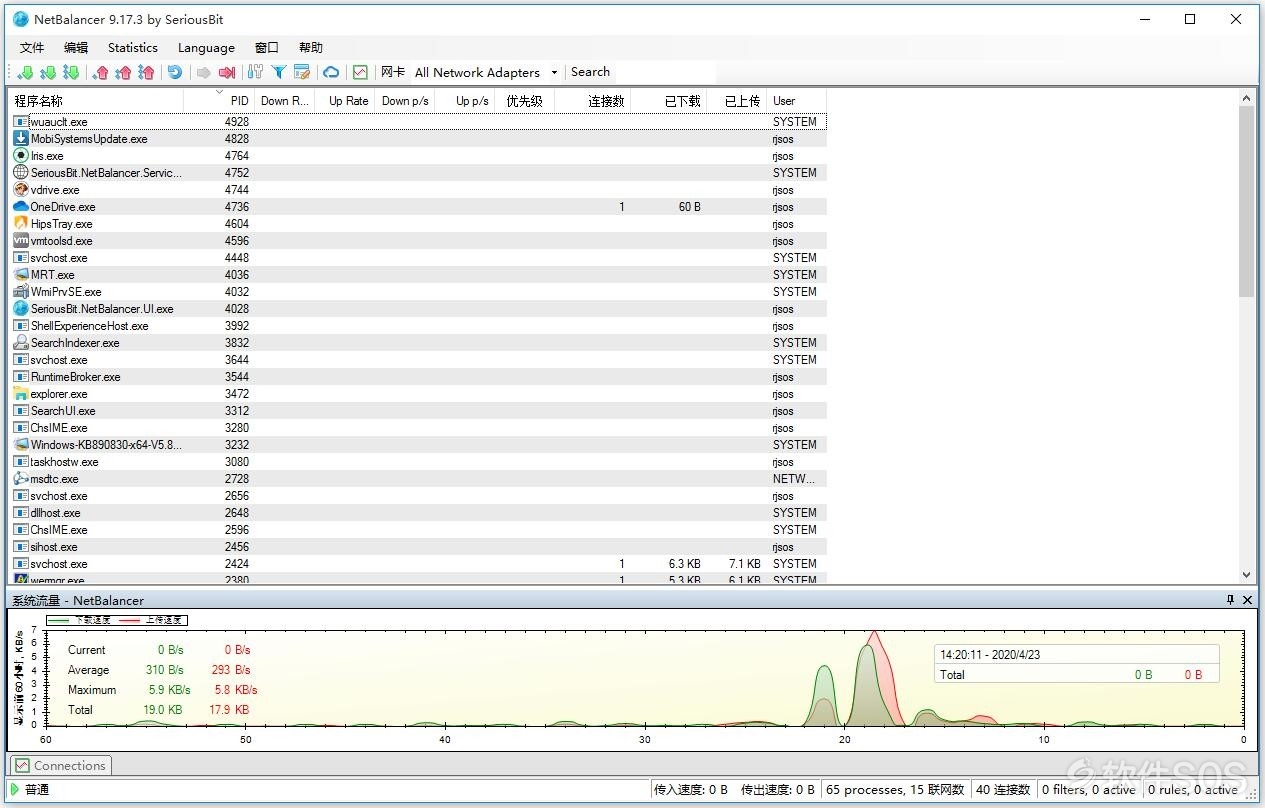Select the sihost.exe row

point(419,547)
